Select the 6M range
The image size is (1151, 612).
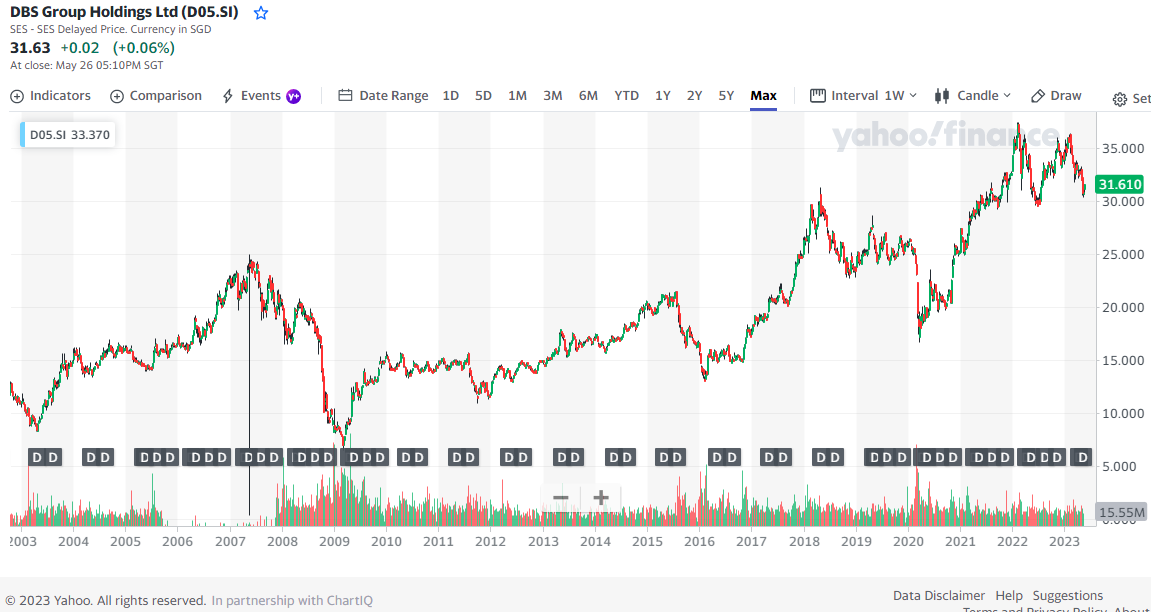click(x=588, y=95)
